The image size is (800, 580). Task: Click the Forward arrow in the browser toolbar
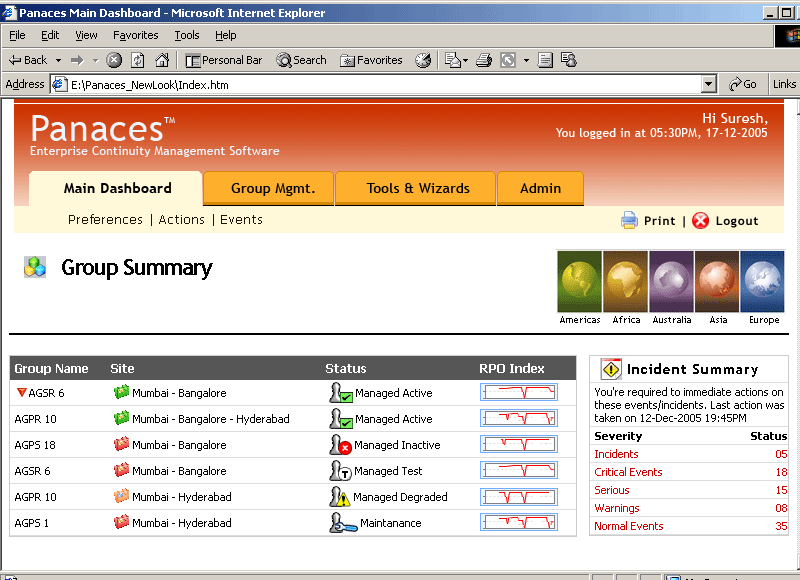pos(77,60)
